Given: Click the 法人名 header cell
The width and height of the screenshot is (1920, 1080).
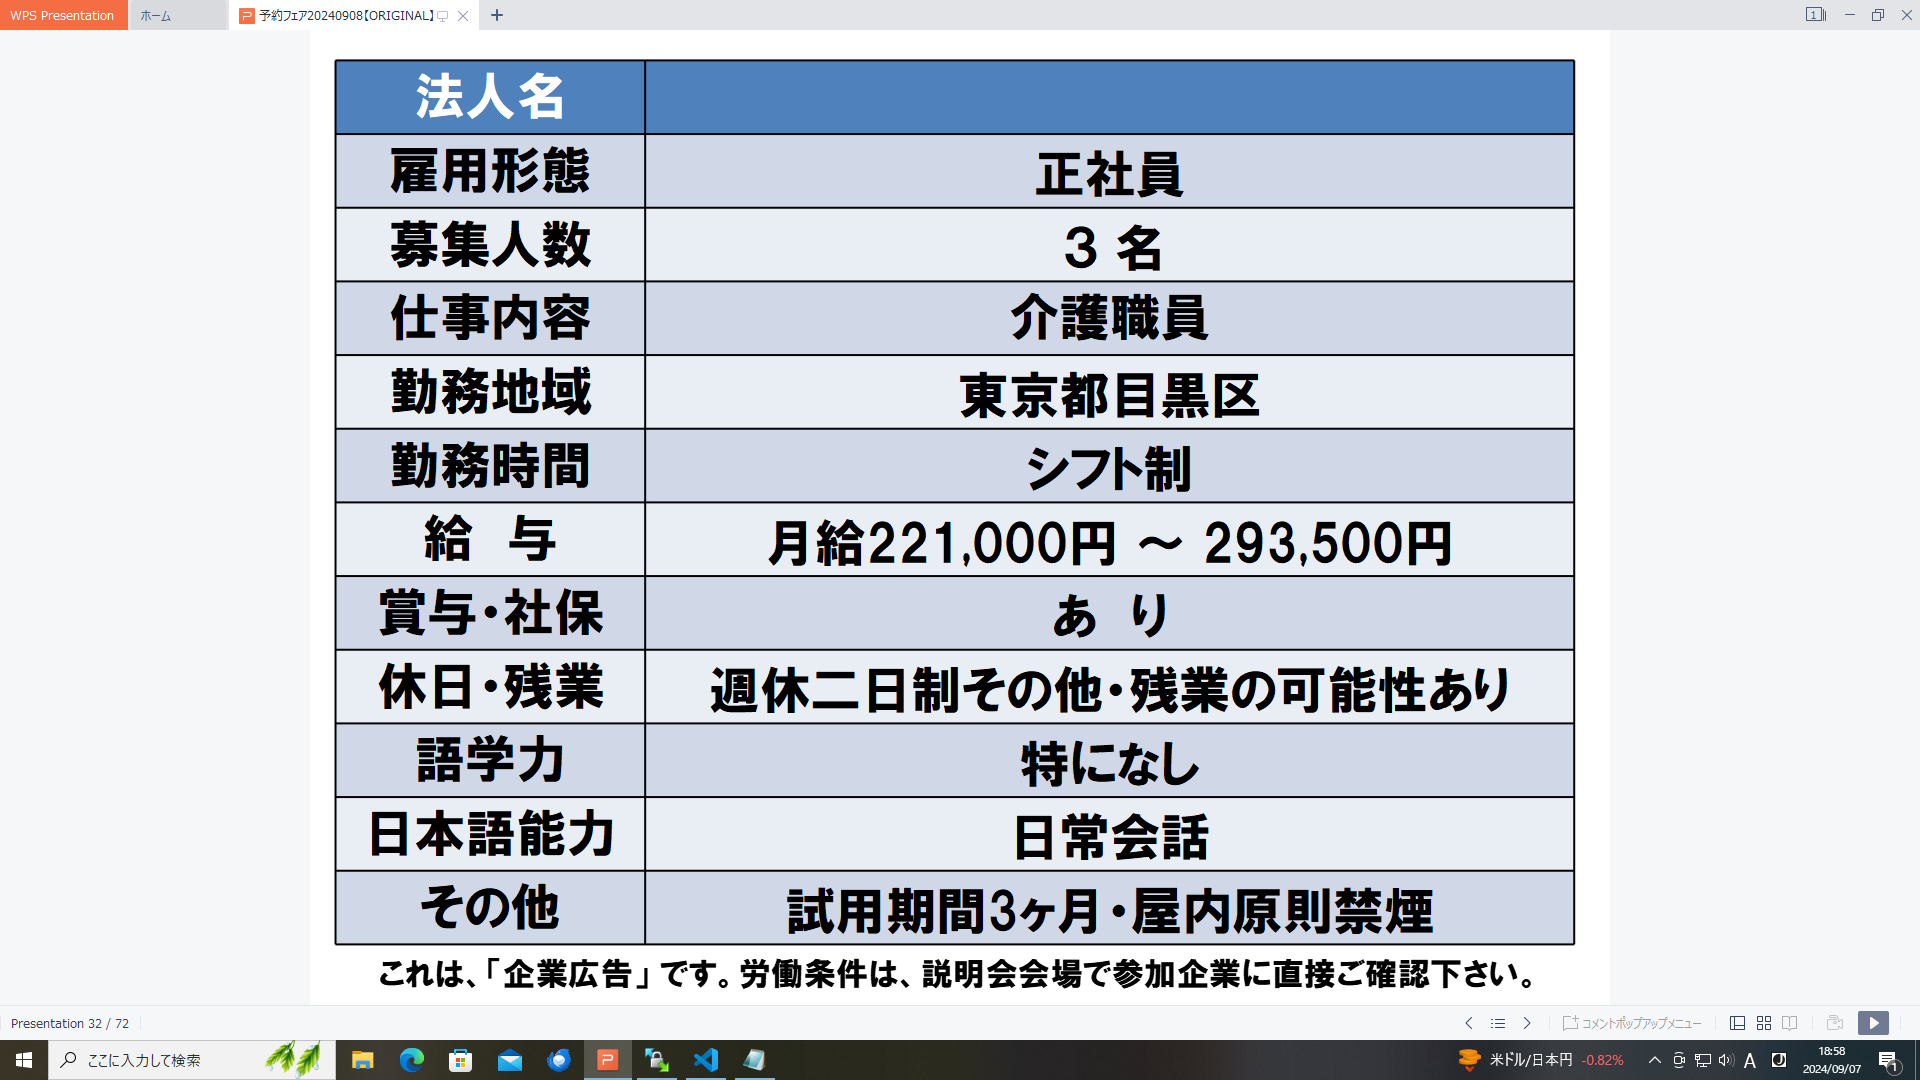Looking at the screenshot, I should coord(490,97).
